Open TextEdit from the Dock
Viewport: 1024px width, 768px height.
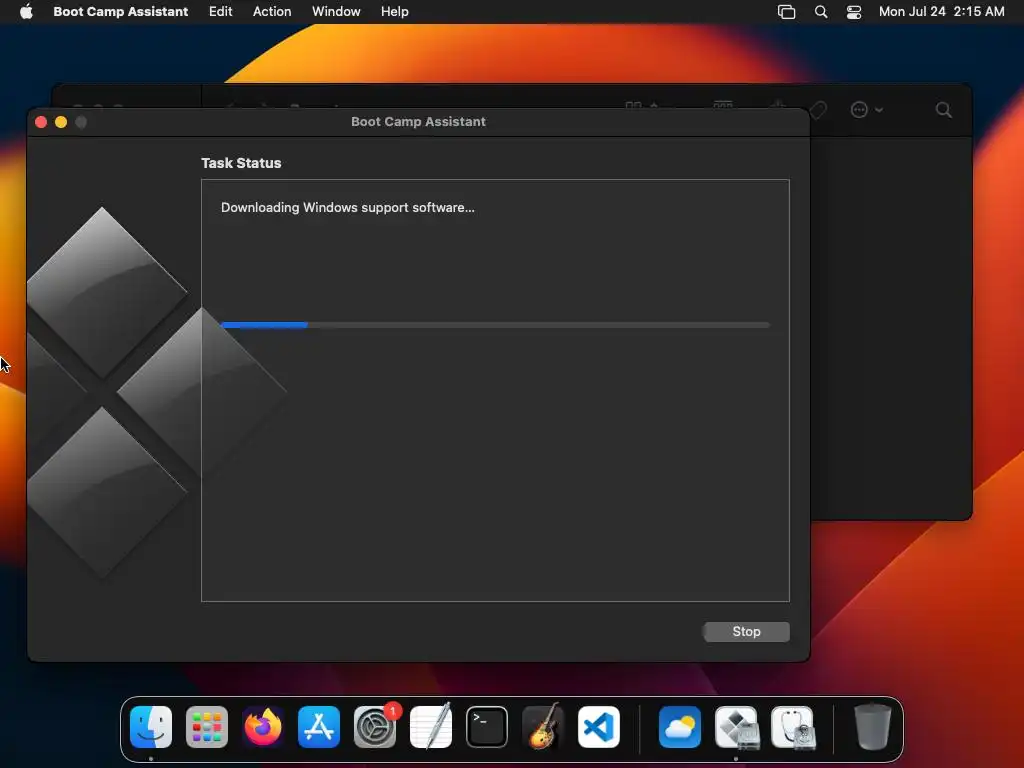coord(431,727)
